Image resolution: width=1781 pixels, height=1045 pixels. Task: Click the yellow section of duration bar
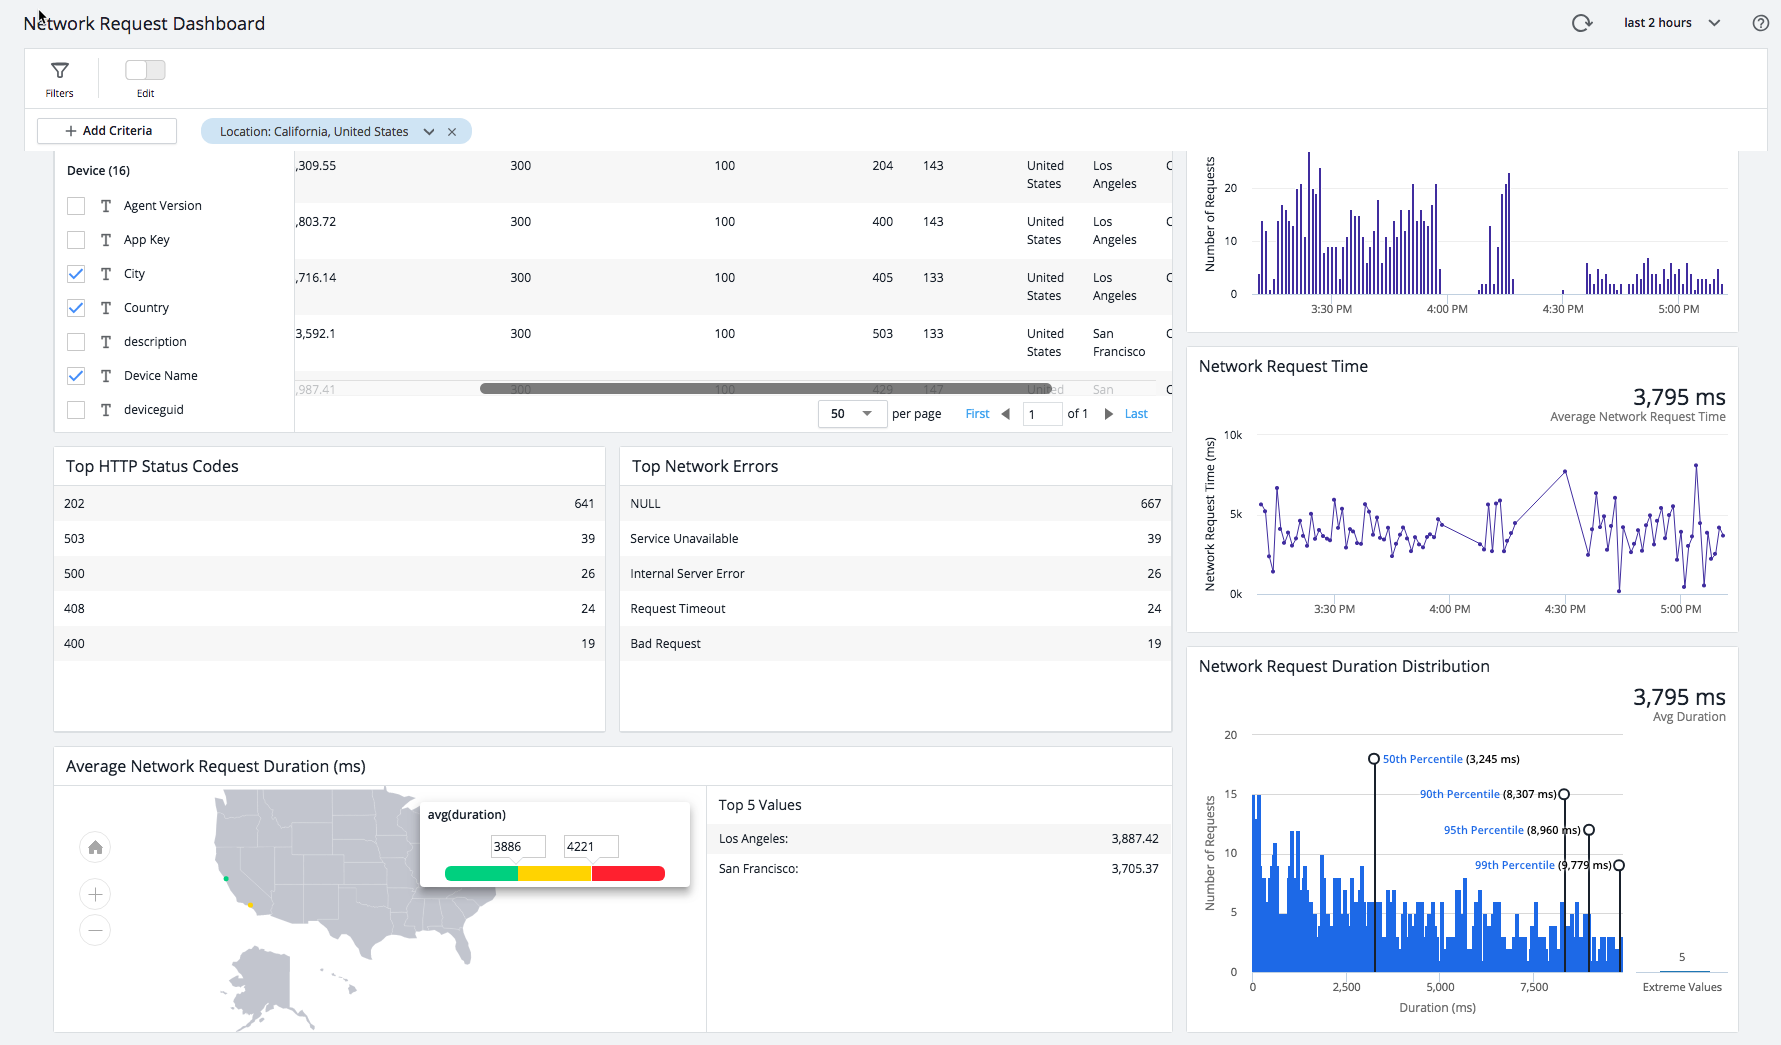tap(555, 874)
